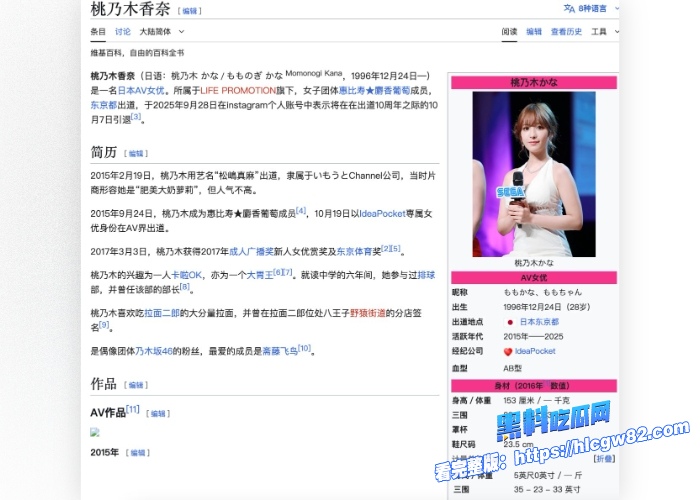
Task: Open the 编辑 tab
Action: coord(534,32)
